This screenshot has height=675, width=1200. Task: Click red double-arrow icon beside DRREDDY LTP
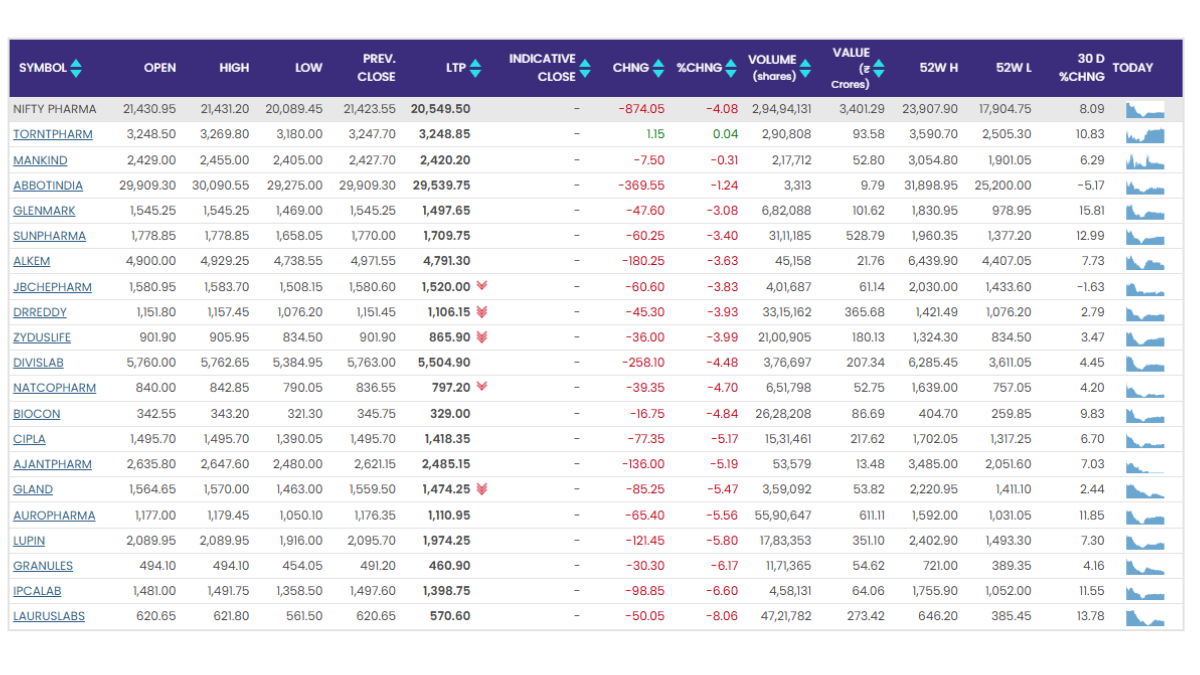(x=483, y=312)
